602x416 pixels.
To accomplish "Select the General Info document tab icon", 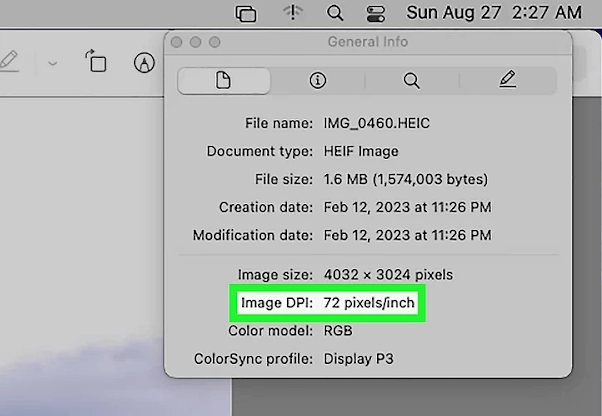I will pyautogui.click(x=223, y=81).
